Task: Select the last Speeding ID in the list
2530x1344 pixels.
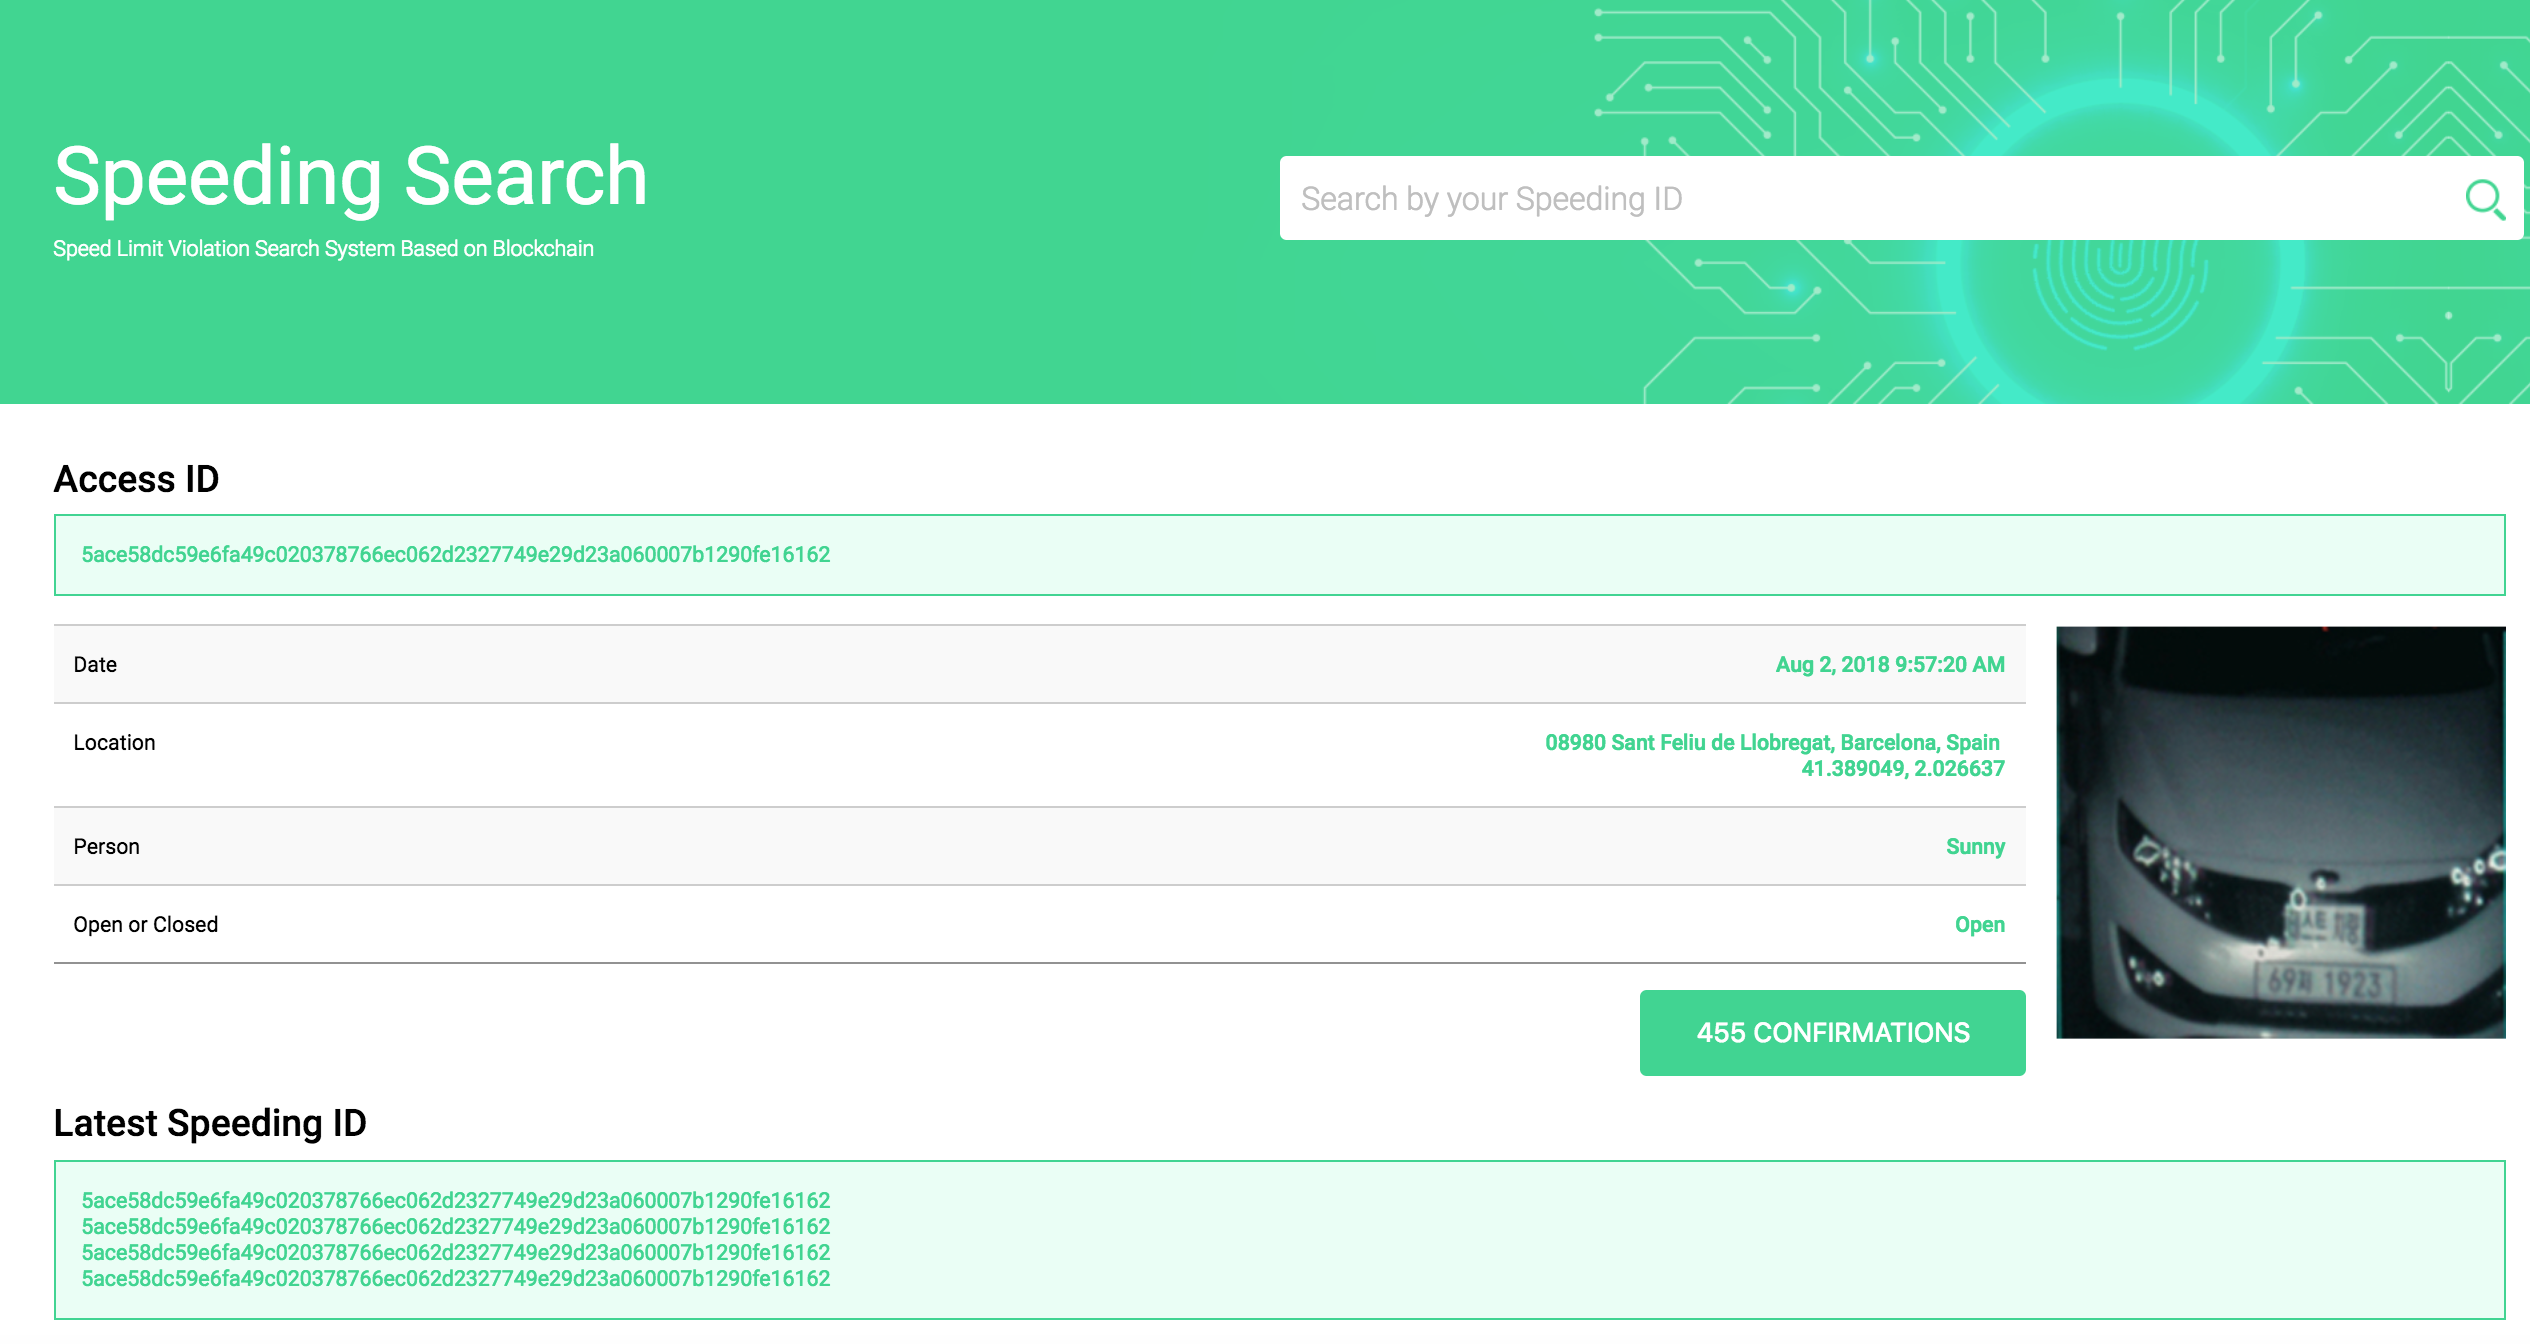Action: [x=453, y=1278]
